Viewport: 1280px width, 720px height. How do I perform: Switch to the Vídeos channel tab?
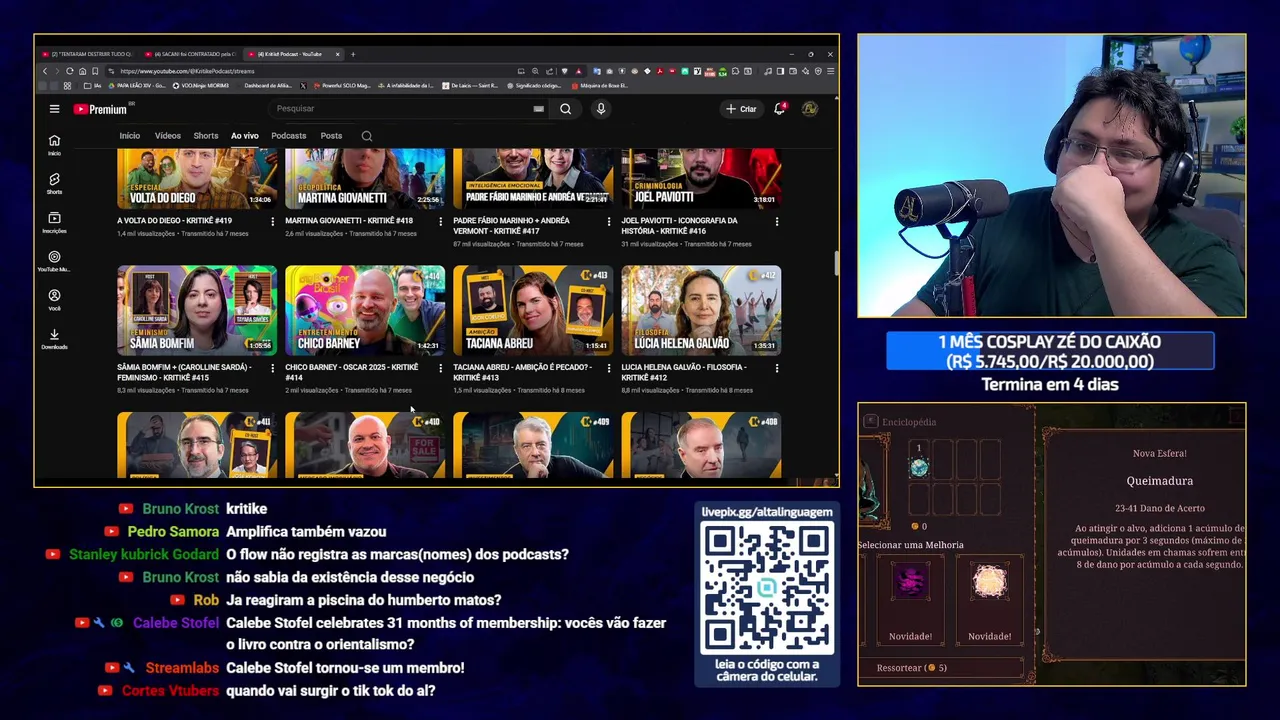168,136
